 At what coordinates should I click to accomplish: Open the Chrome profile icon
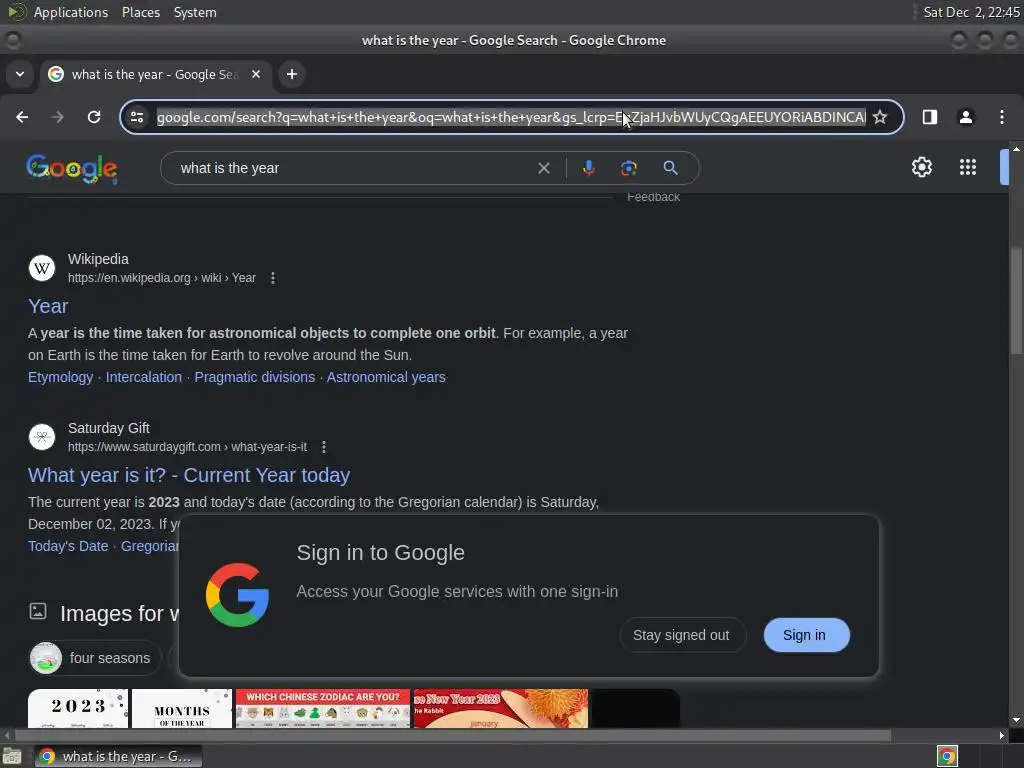(x=965, y=117)
